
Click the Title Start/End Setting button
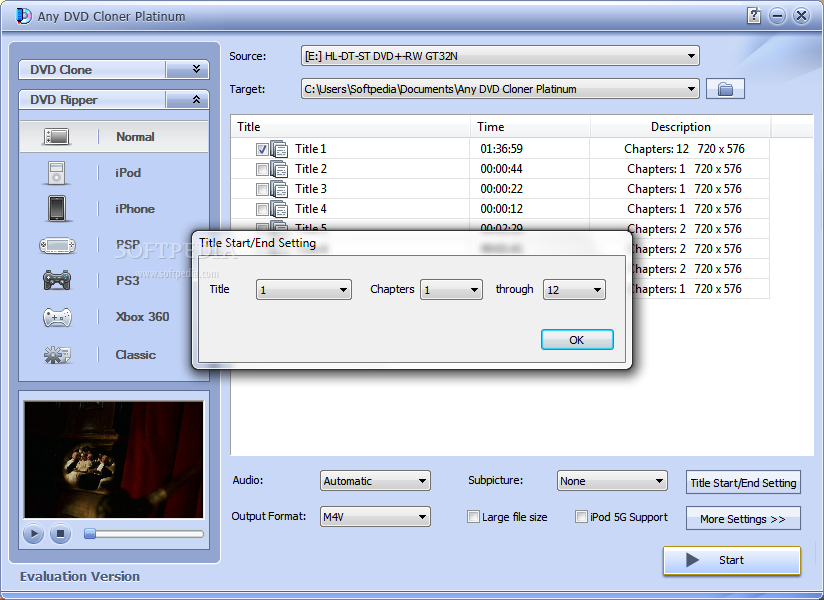click(743, 483)
